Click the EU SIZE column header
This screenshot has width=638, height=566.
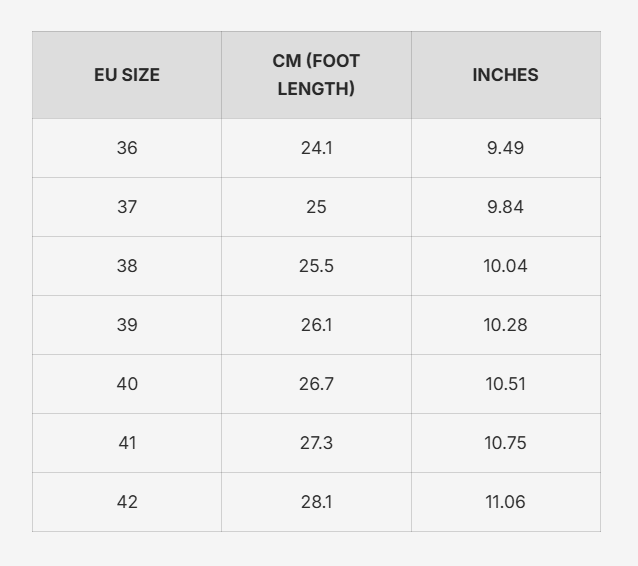point(127,75)
